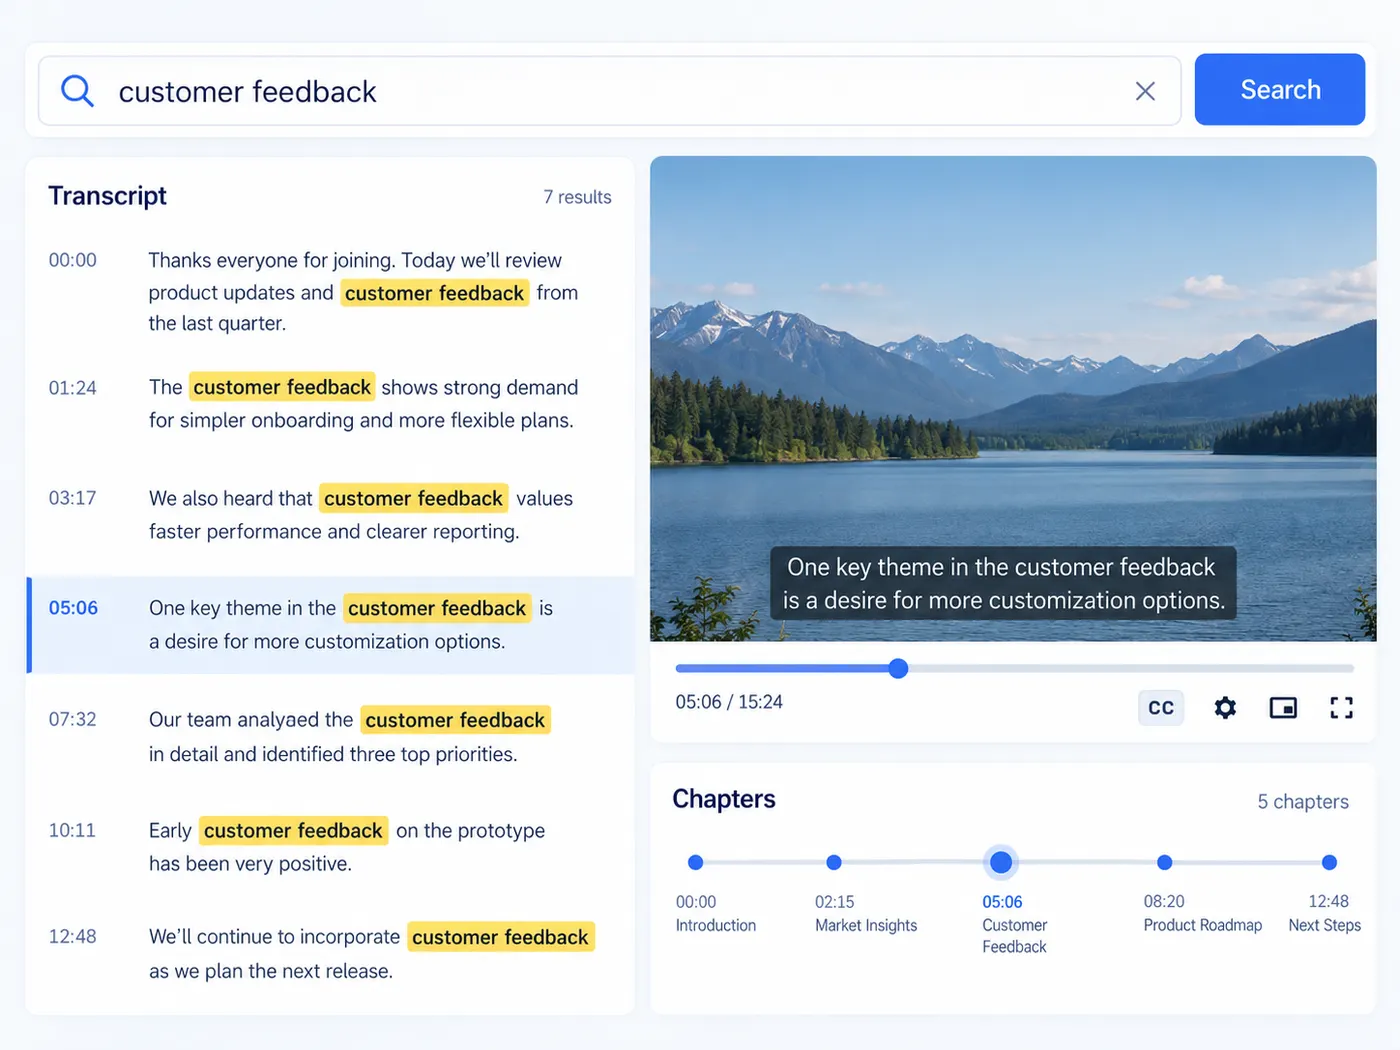Click the 12:48 transcript timestamp
Viewport: 1400px width, 1050px height.
tap(73, 936)
